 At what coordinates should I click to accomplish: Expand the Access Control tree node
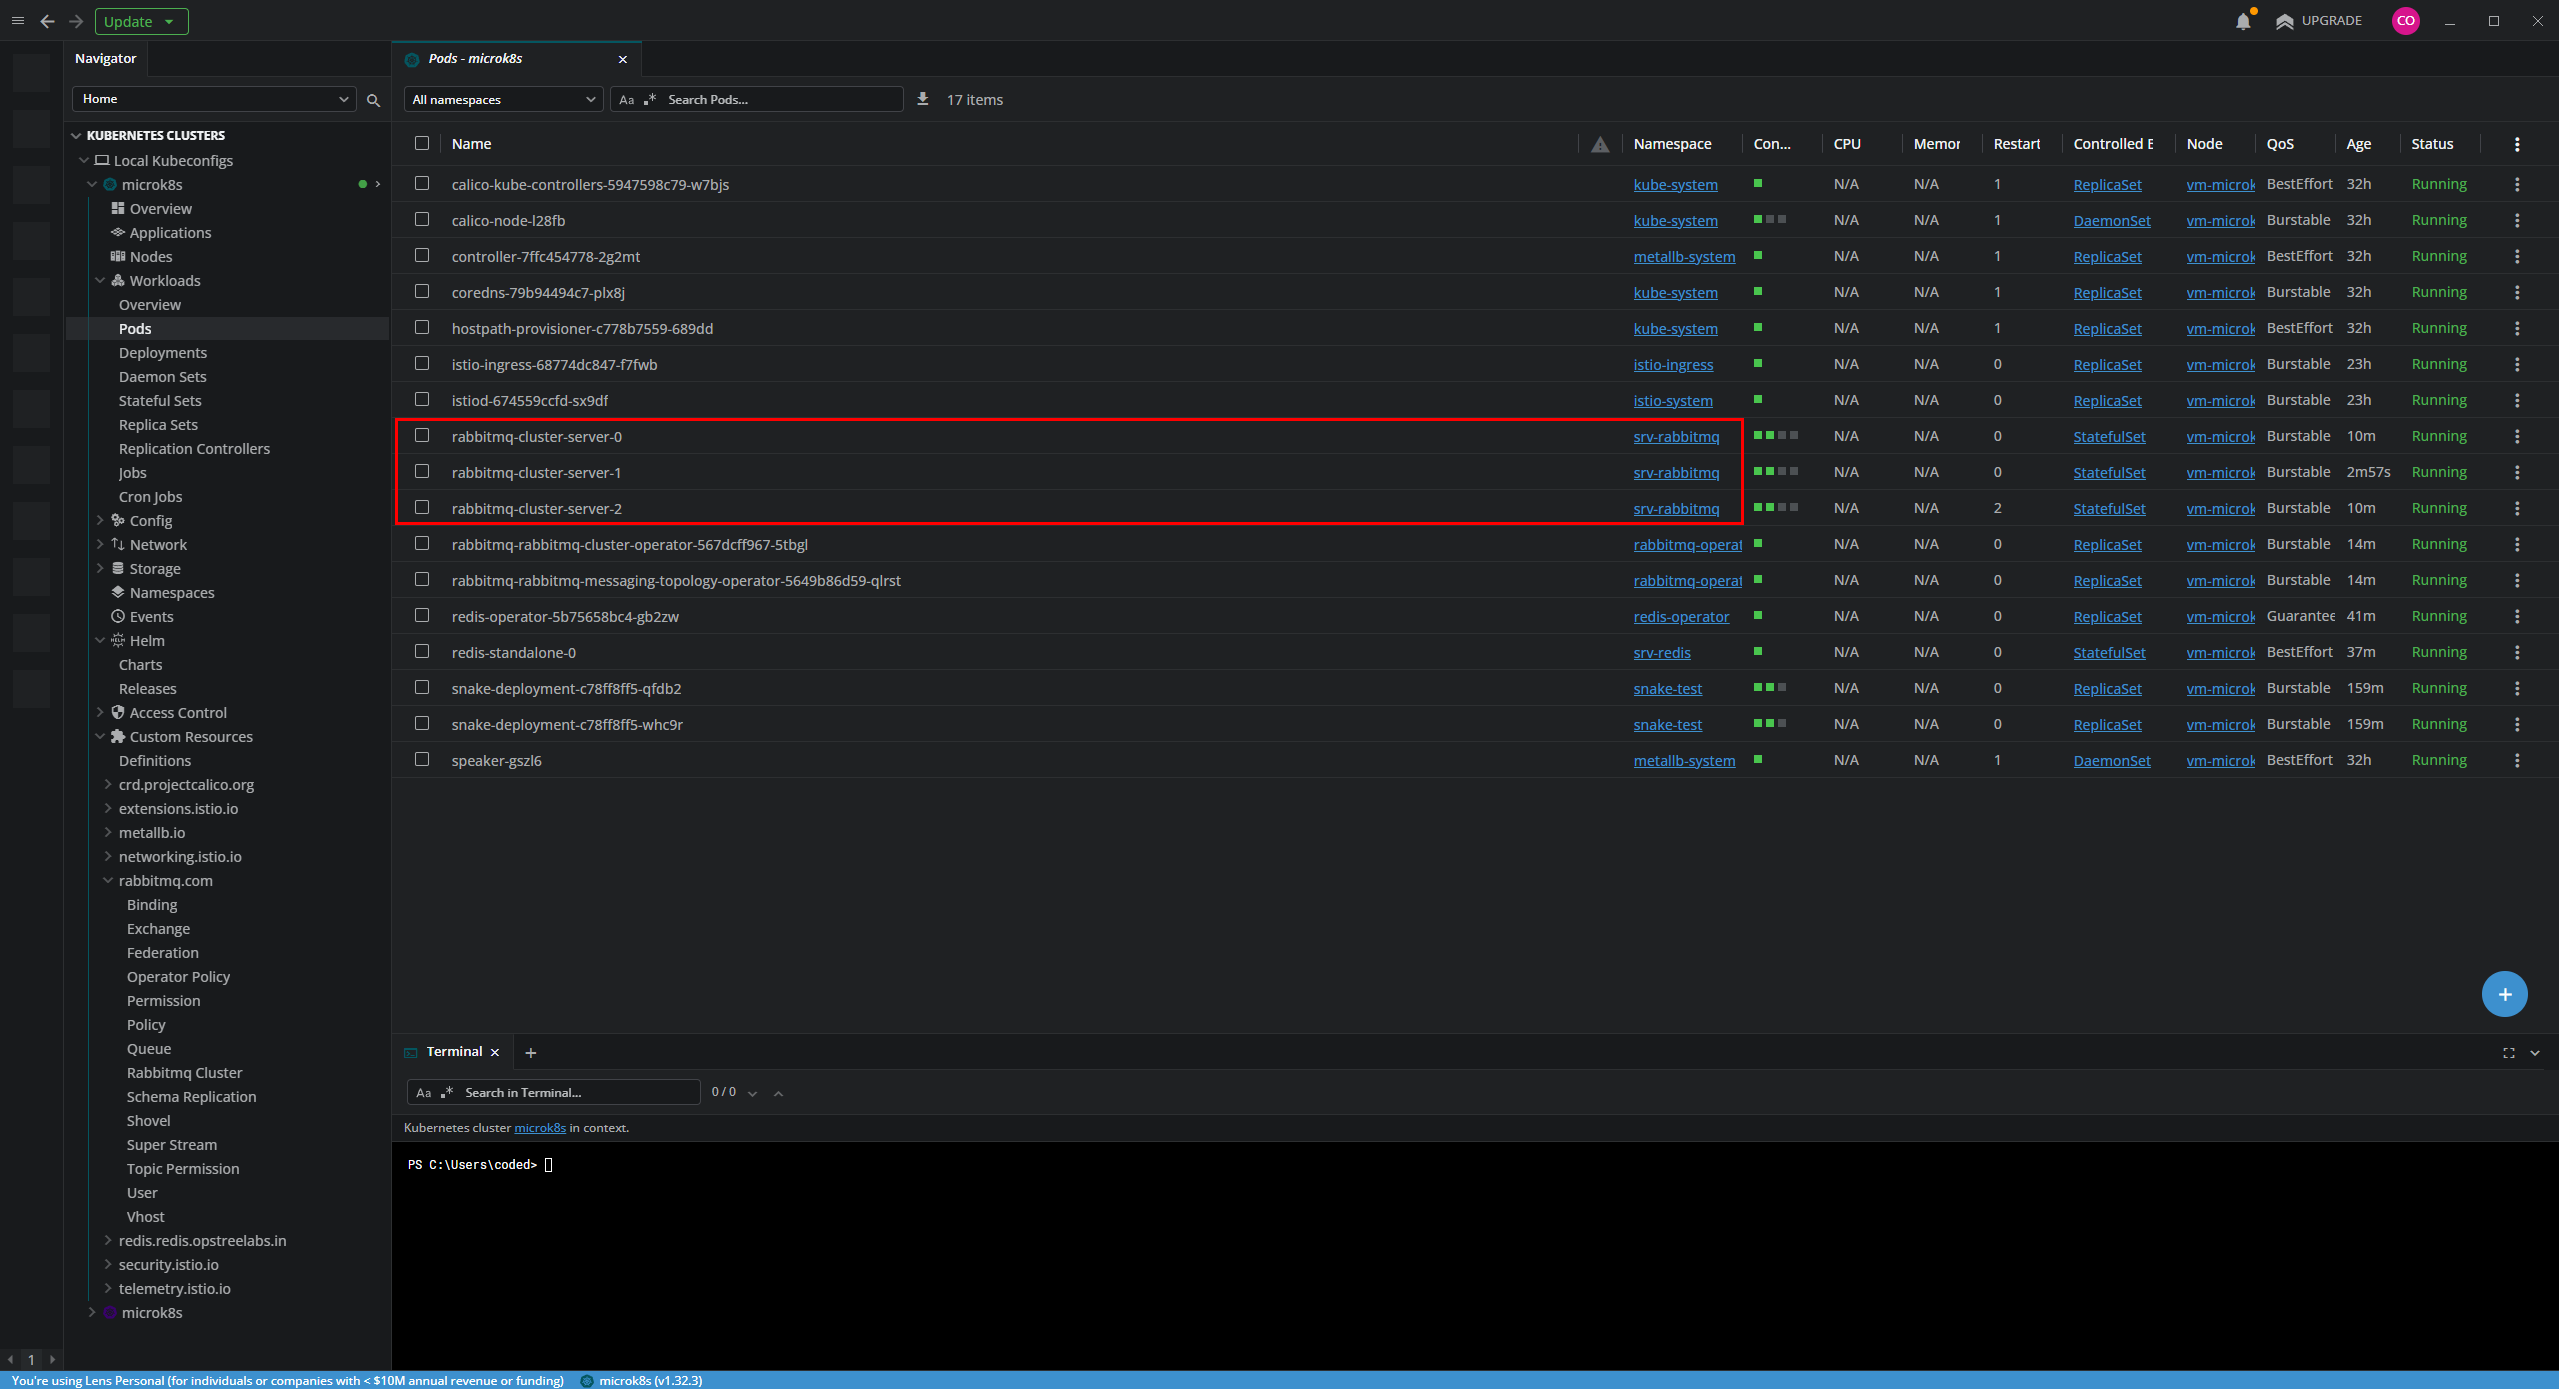pos(100,713)
